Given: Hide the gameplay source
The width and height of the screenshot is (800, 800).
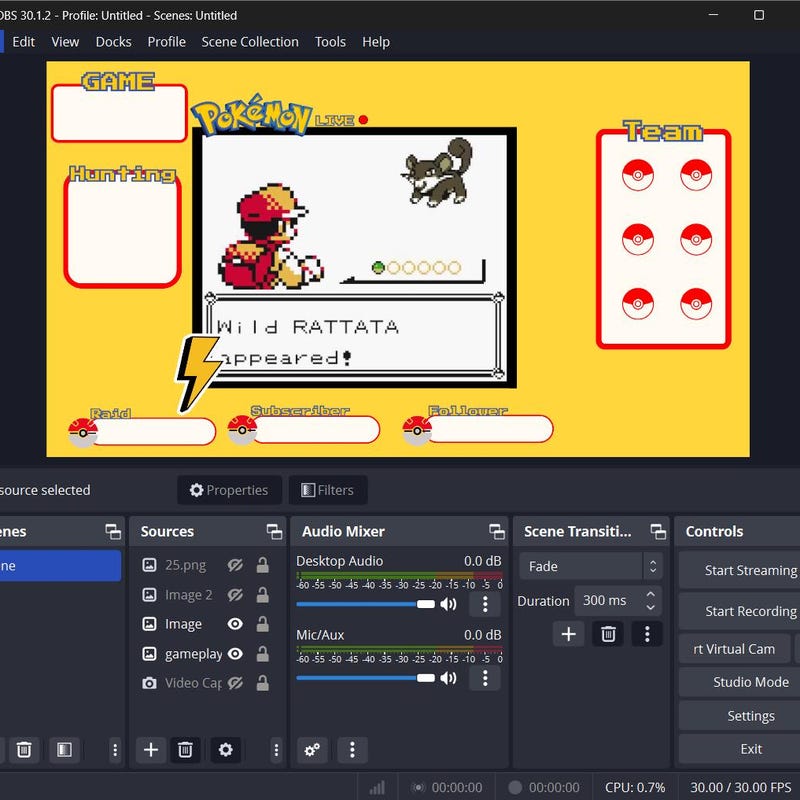Looking at the screenshot, I should click(234, 654).
